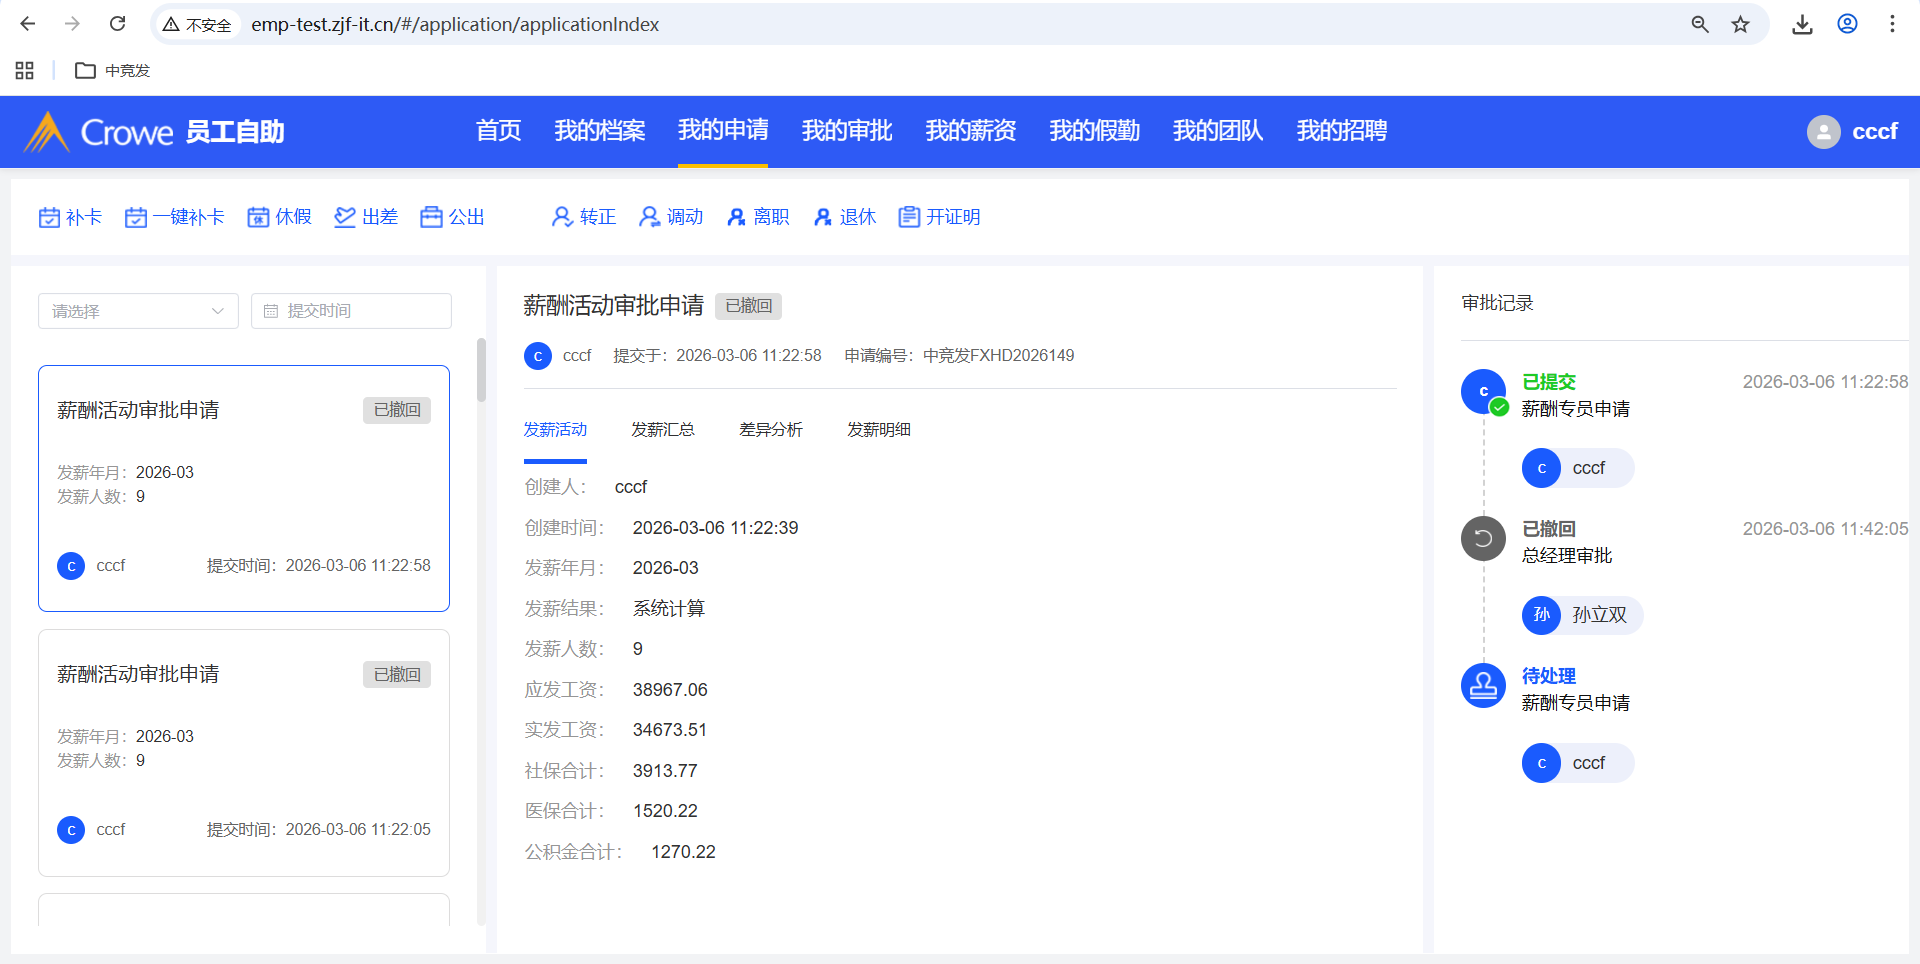This screenshot has width=1920, height=964.
Task: Select the second 薪酬活动审批申请 card
Action: 243,752
